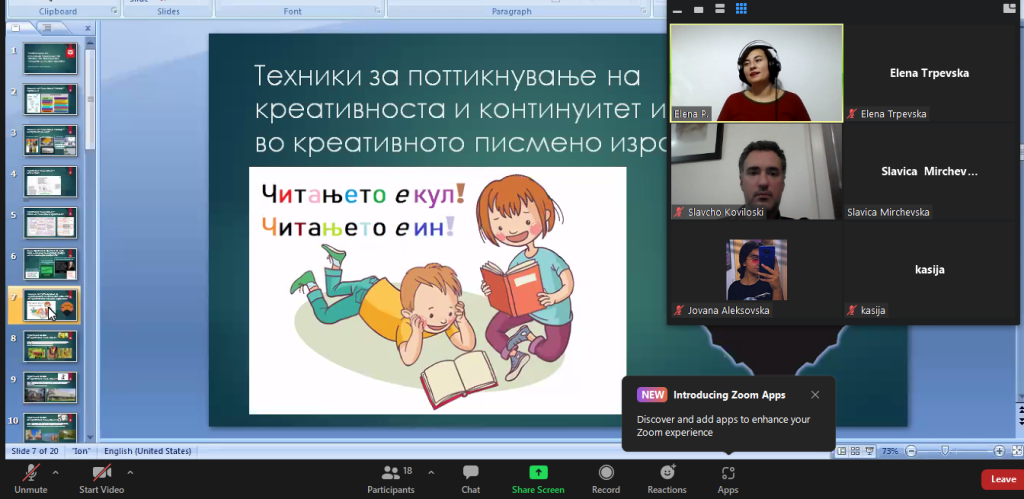The image size is (1024, 499).
Task: Expand audio options arrow next to Unmute
Action: (x=55, y=471)
